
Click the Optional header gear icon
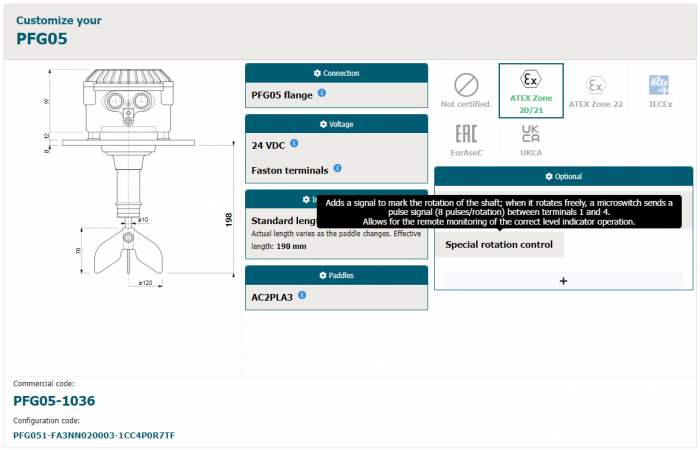[548, 177]
